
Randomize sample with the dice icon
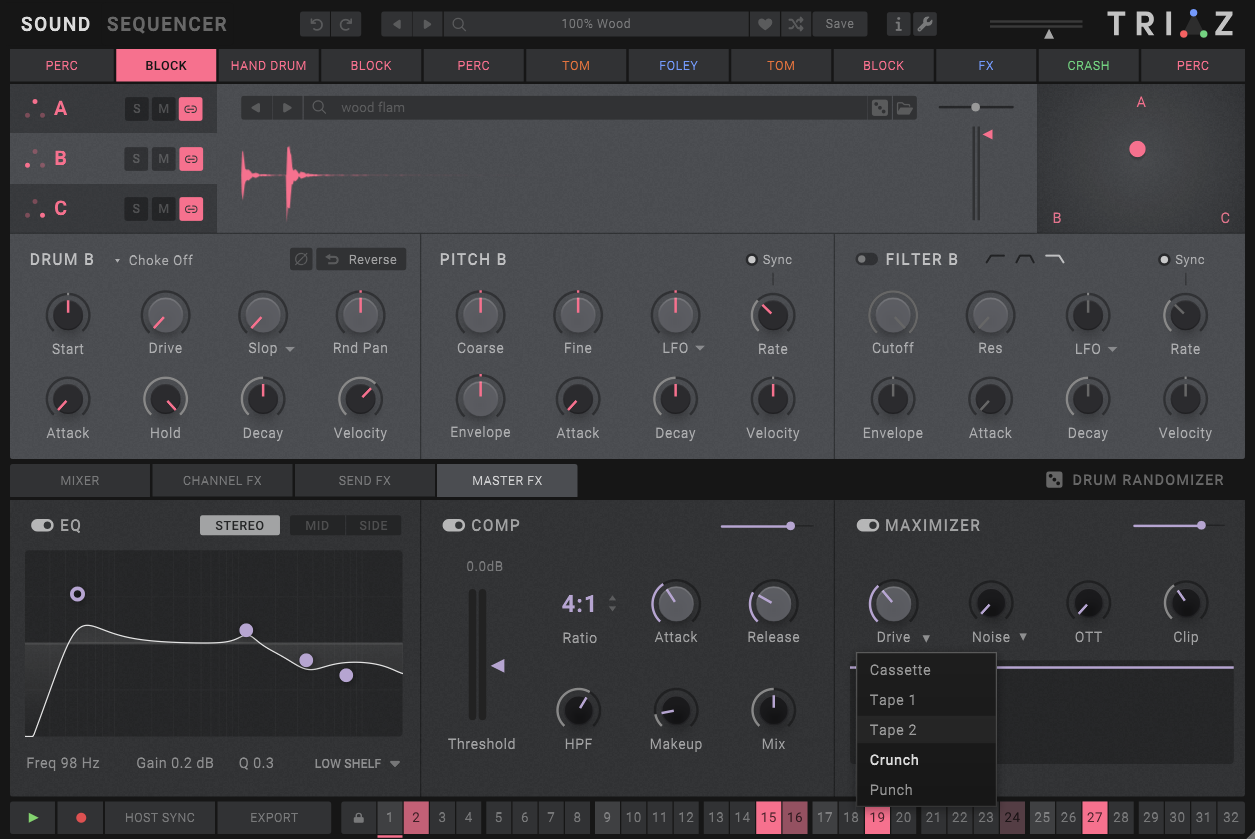click(879, 108)
